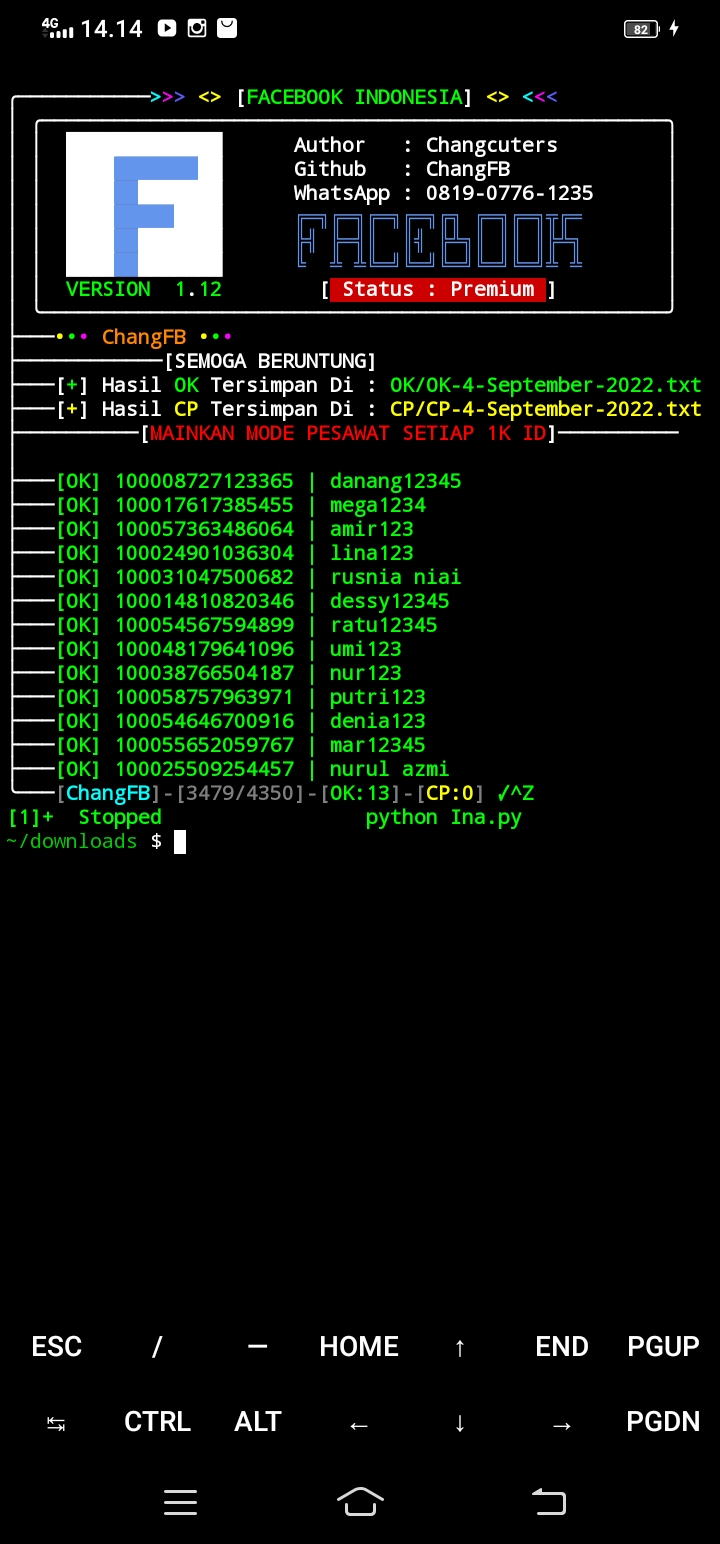The image size is (720, 1544).
Task: Select the line with dessy12345
Action: click(x=252, y=602)
